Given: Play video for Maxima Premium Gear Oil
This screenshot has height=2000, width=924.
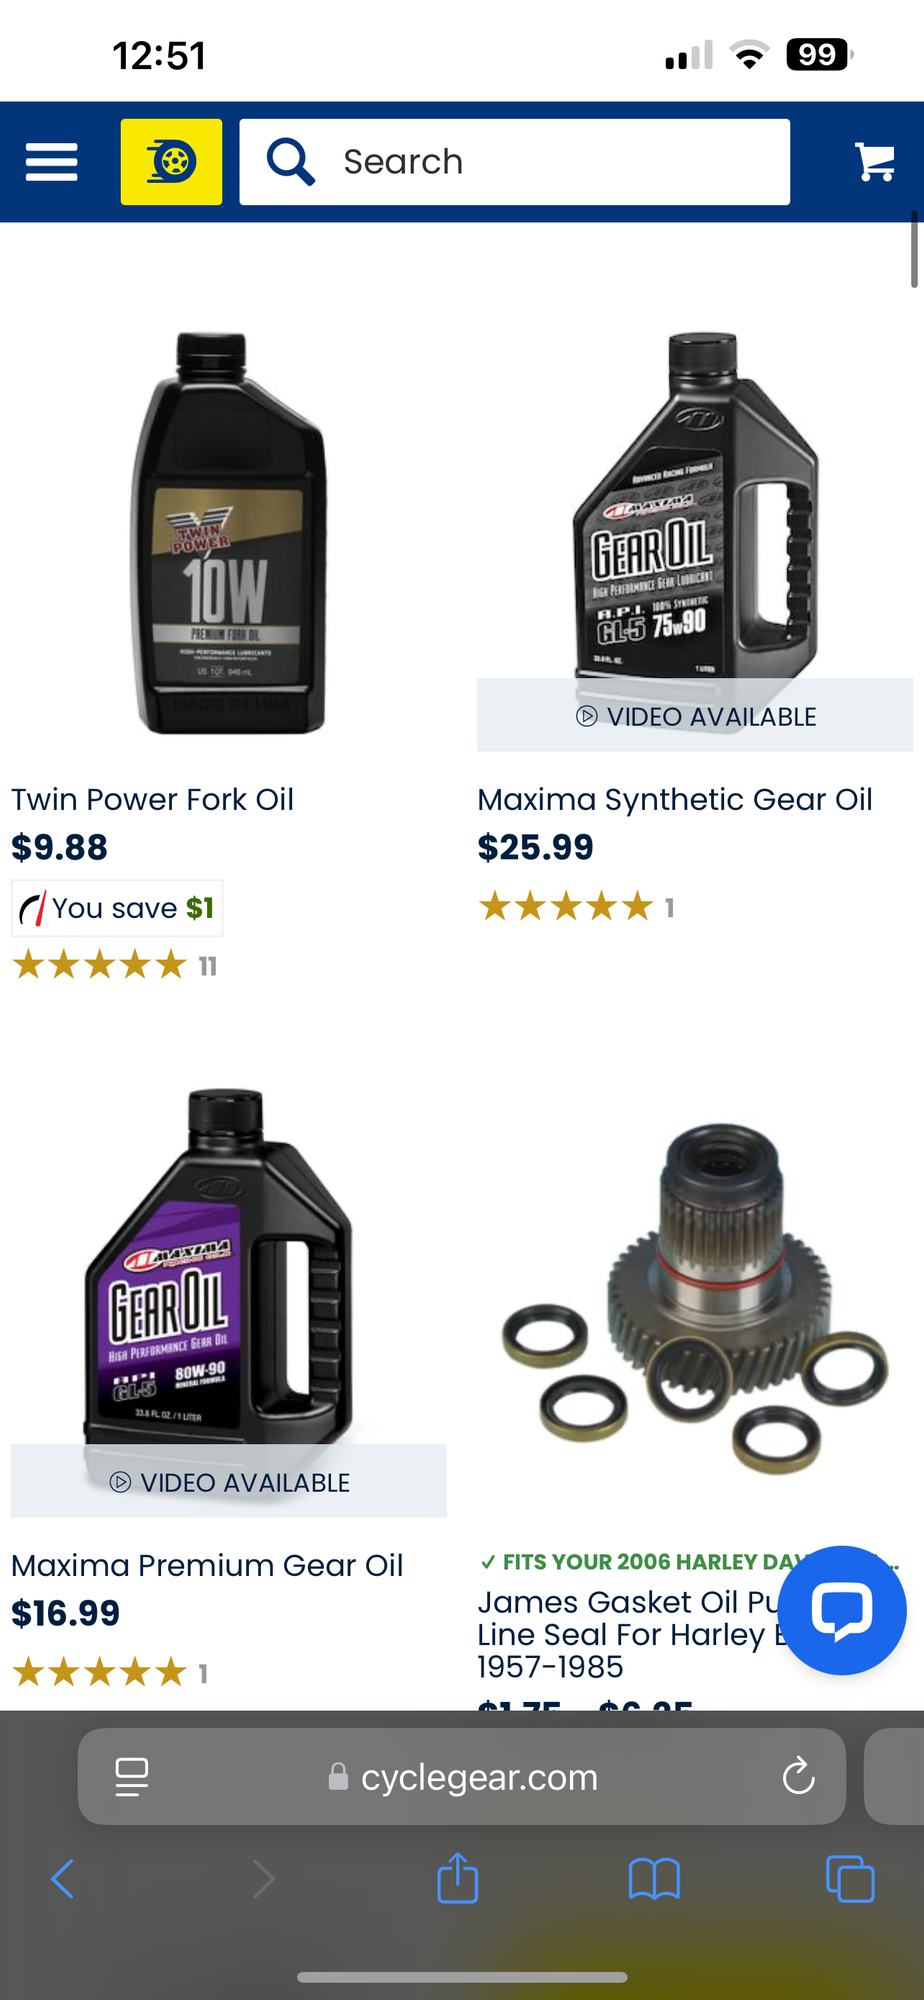Looking at the screenshot, I should coord(229,1482).
